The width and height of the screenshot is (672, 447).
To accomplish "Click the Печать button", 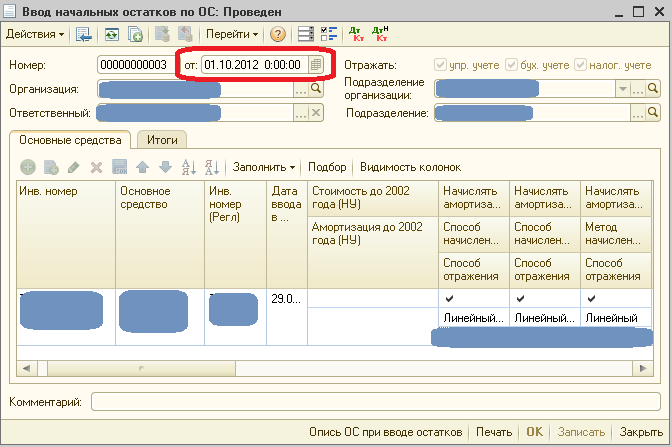I will point(494,432).
